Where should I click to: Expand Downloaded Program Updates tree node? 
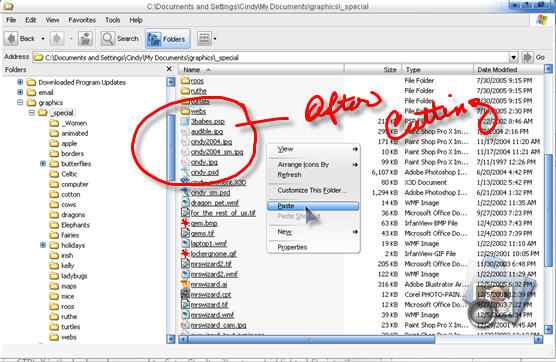click(20, 82)
